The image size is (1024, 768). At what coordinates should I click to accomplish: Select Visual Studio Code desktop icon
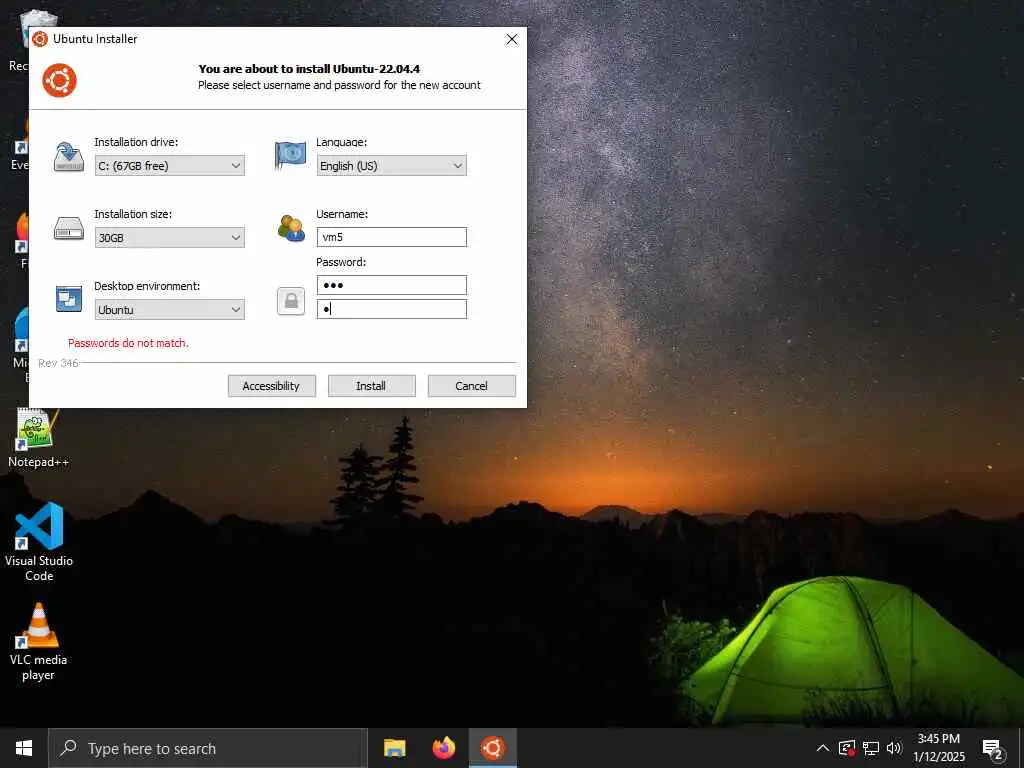click(x=39, y=541)
